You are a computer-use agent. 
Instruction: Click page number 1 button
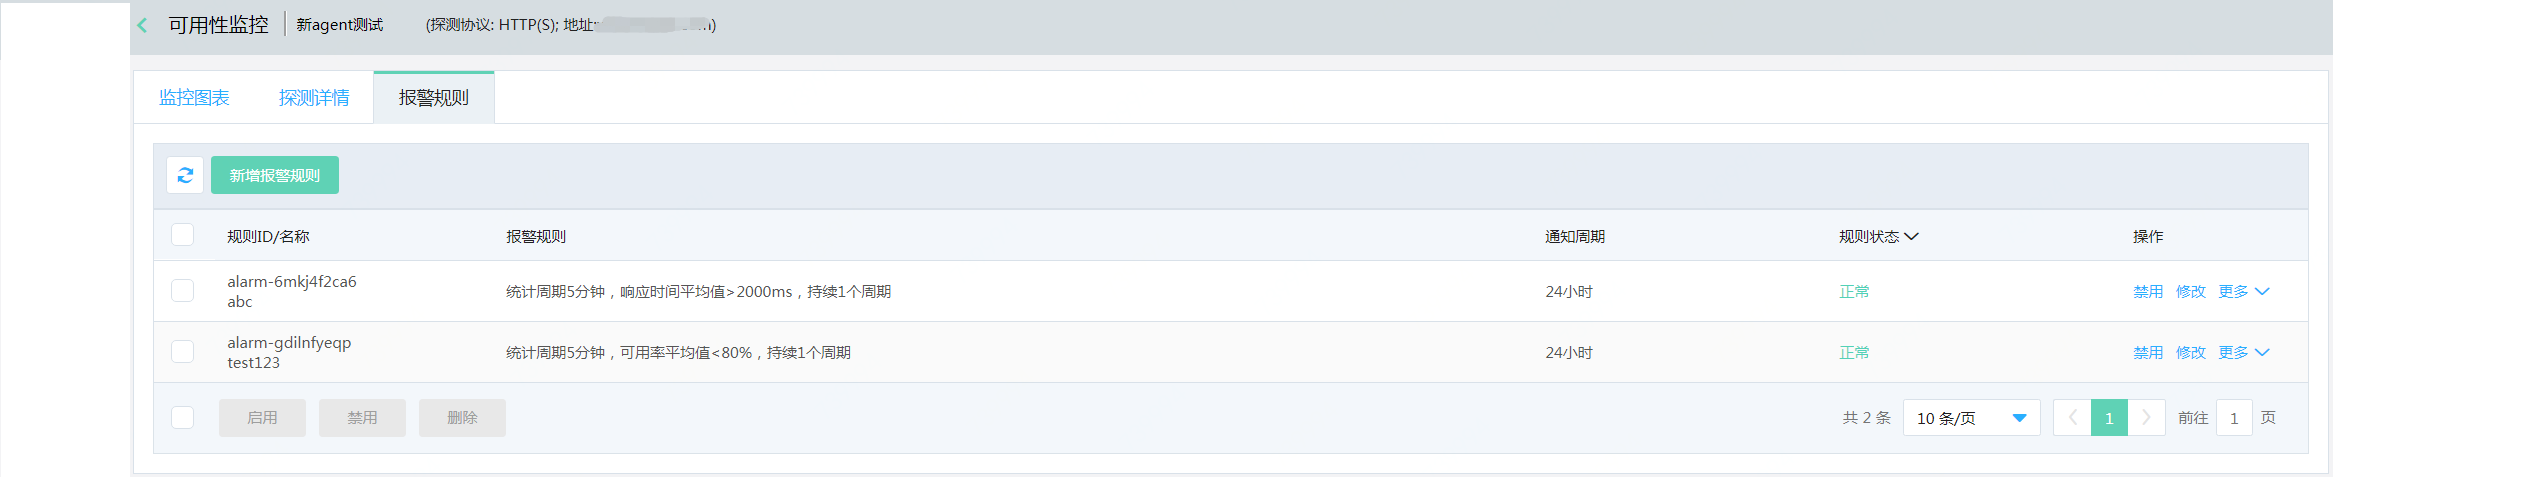[2109, 418]
